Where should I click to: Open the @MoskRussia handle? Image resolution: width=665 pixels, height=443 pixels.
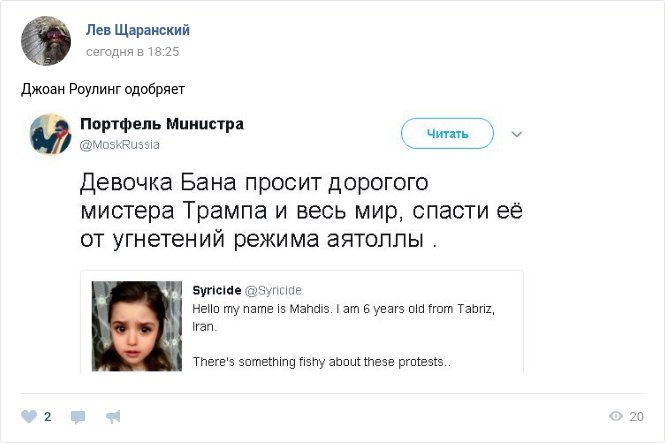coord(120,145)
